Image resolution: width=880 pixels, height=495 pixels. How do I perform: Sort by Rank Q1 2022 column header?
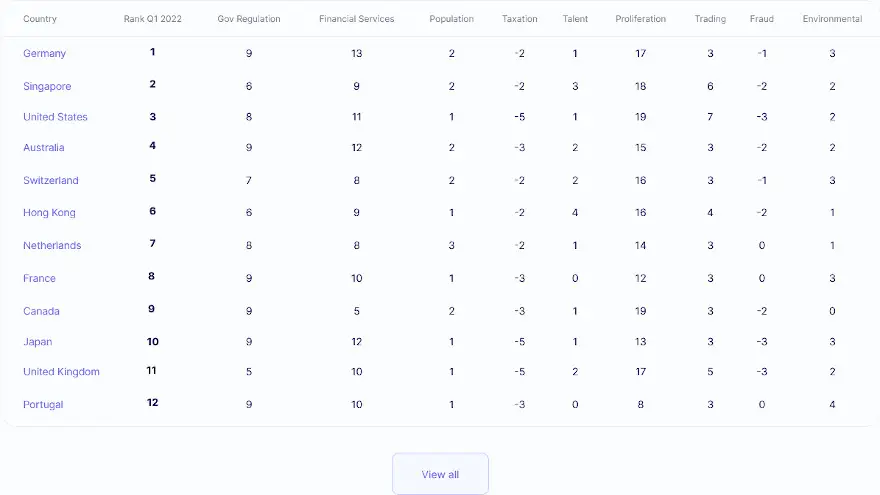pos(153,19)
